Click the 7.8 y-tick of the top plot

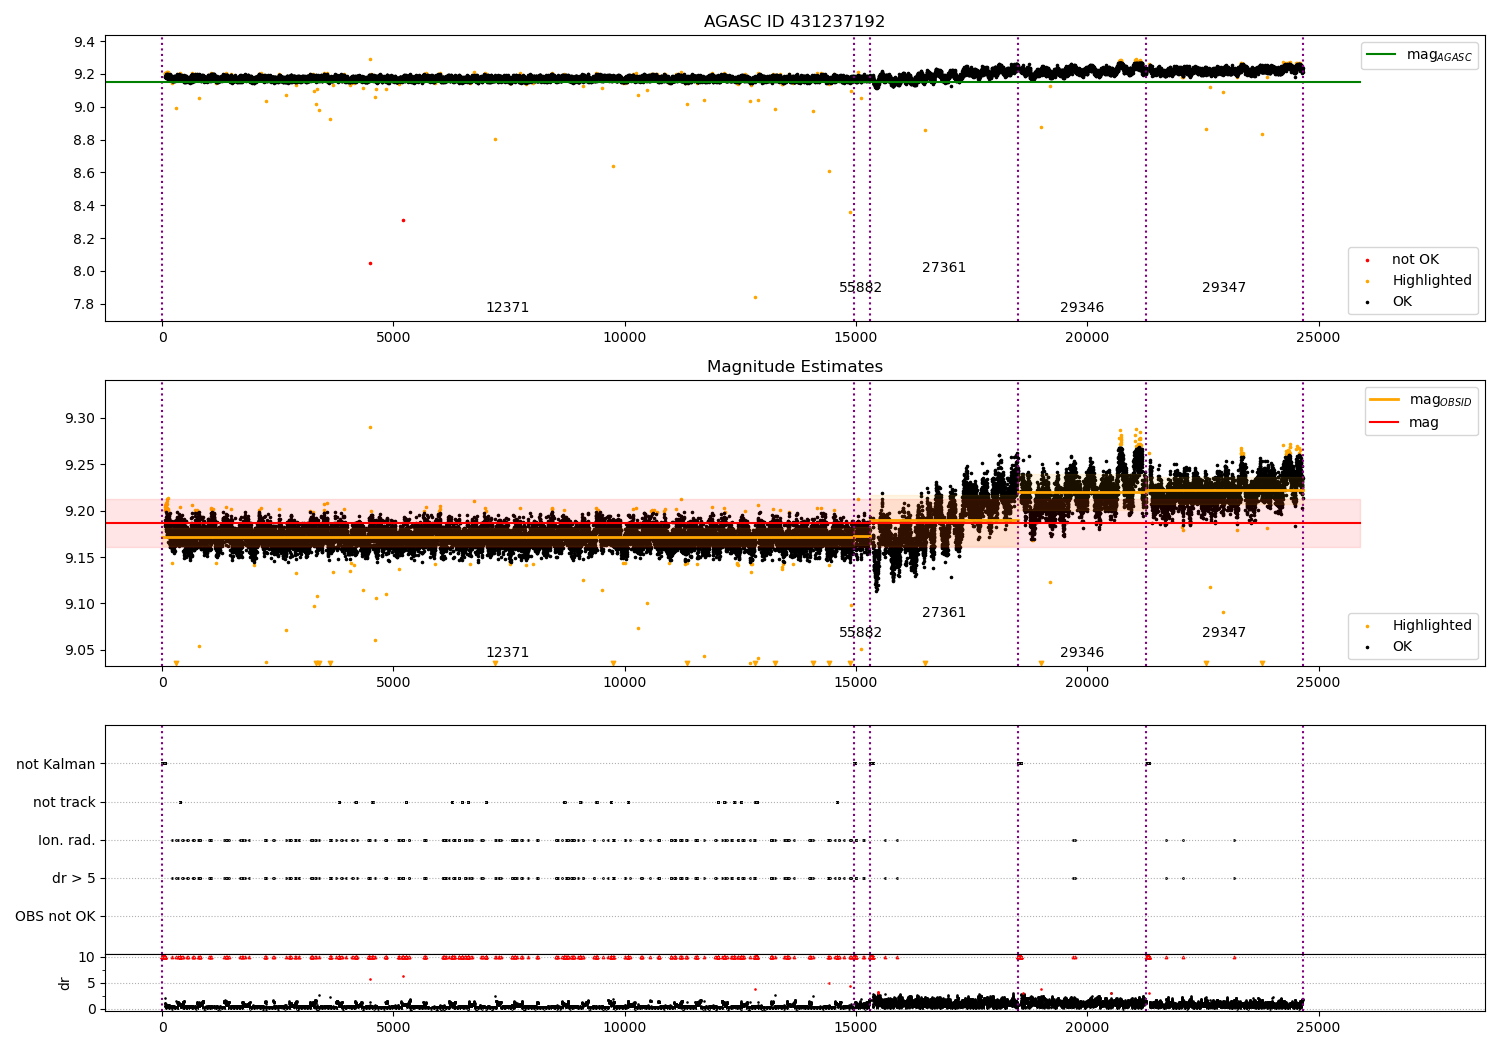coord(85,305)
